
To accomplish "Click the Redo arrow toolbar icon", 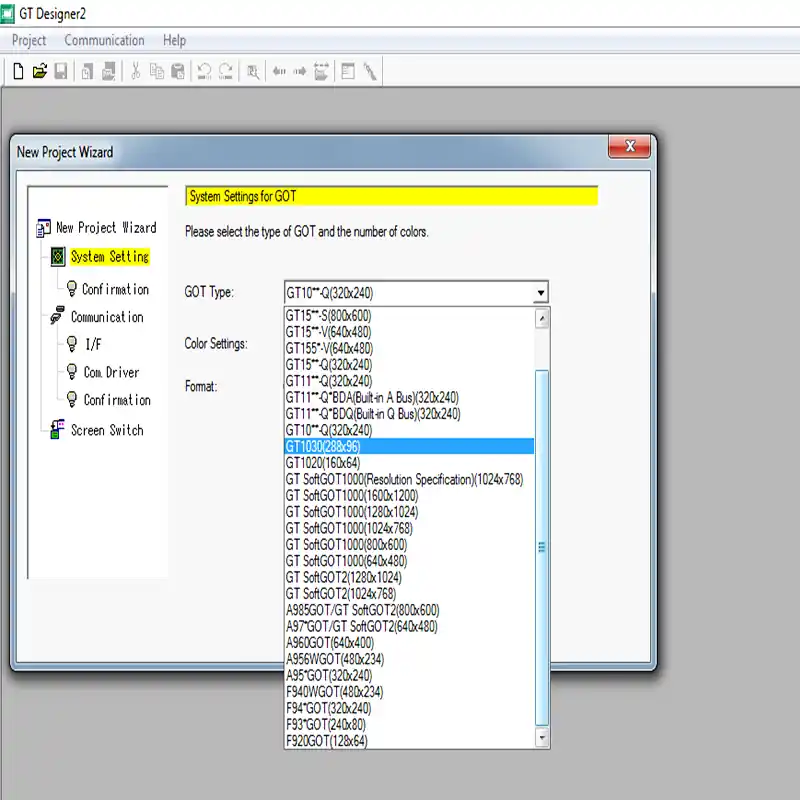I will click(226, 71).
